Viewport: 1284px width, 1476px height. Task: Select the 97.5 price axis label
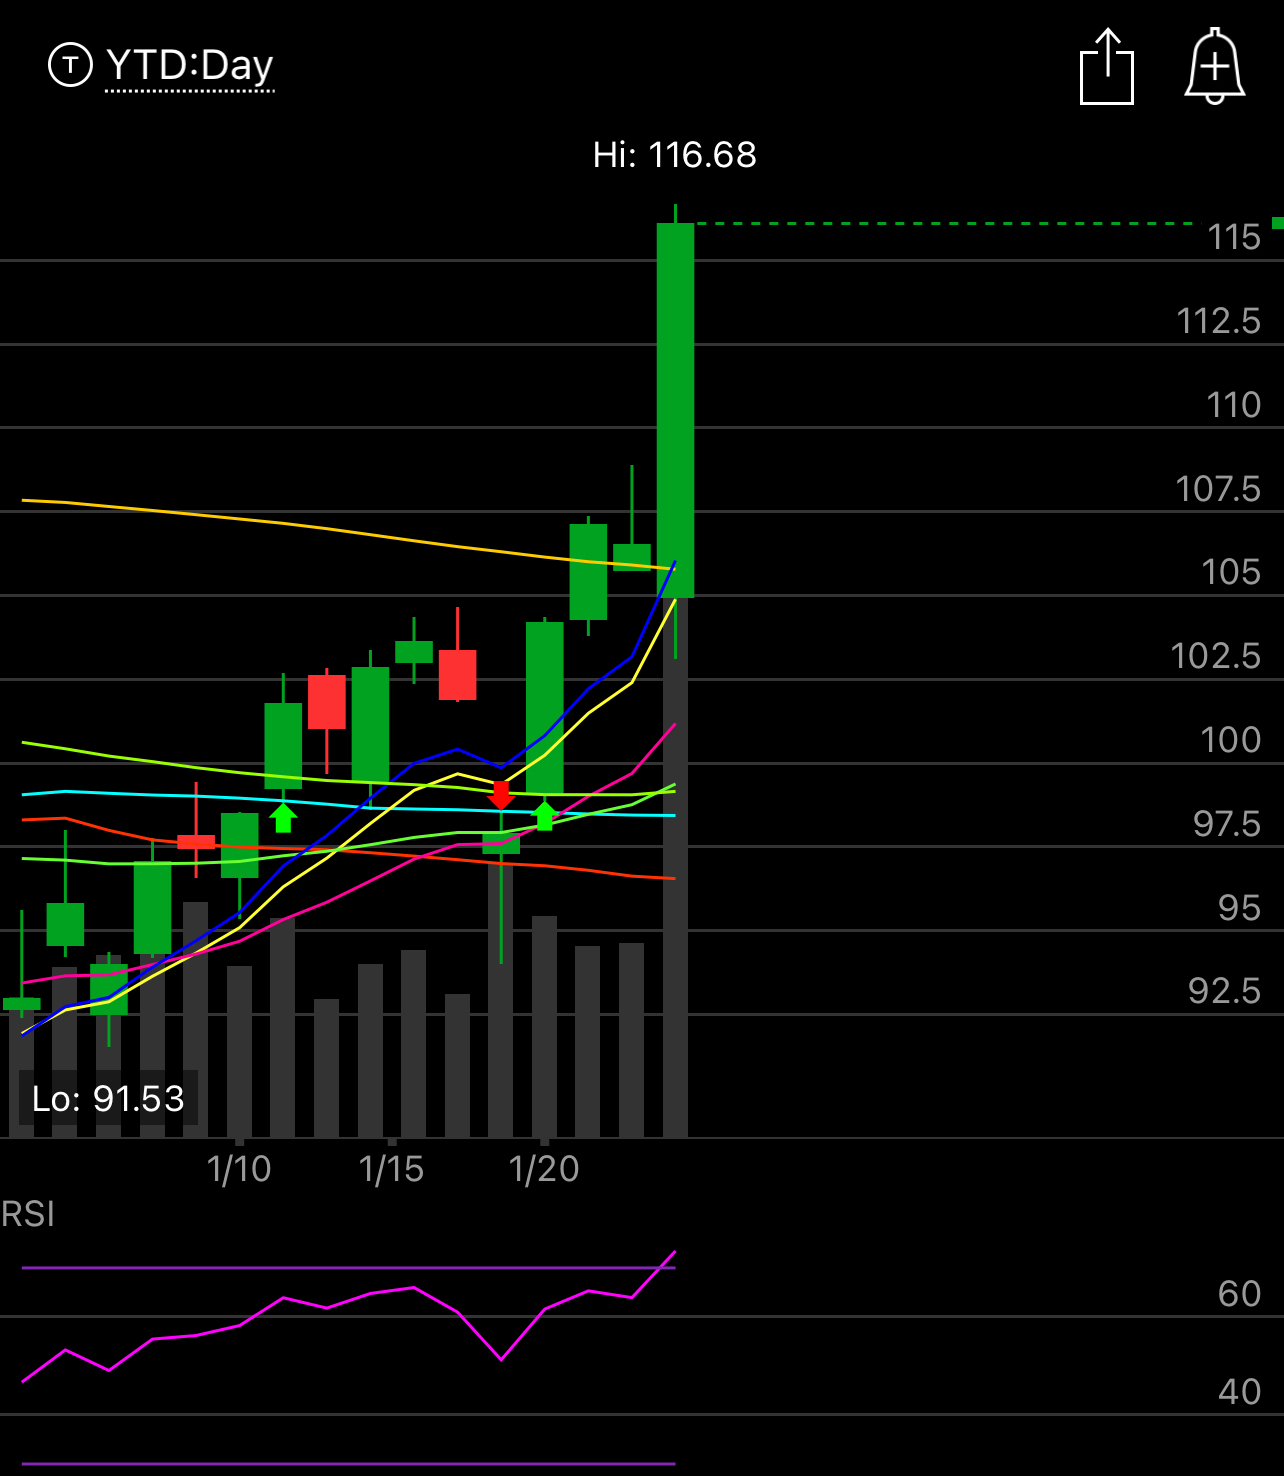pyautogui.click(x=1227, y=825)
